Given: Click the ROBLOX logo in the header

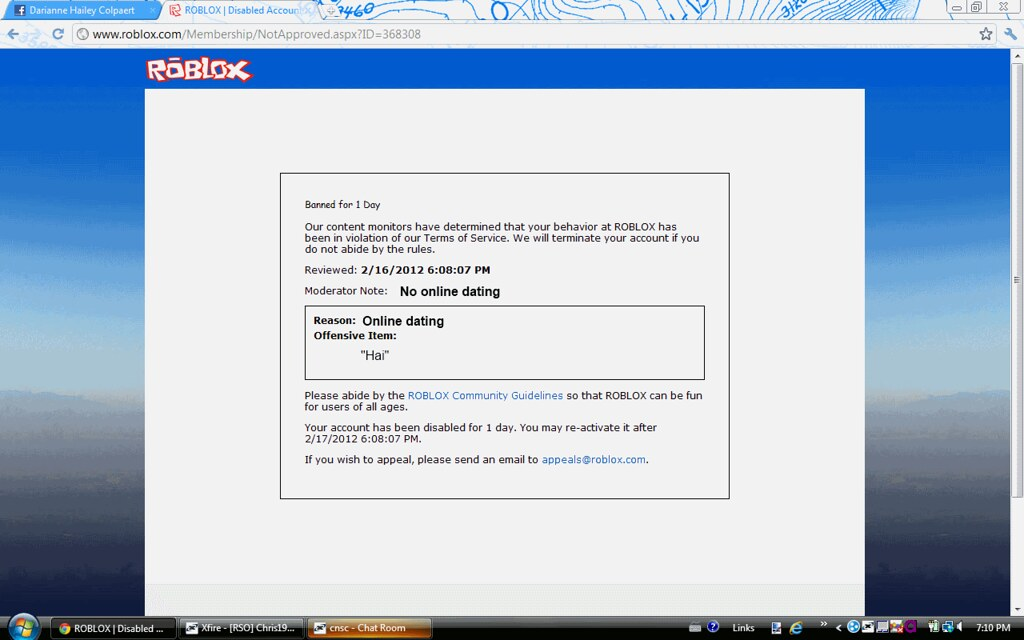Looking at the screenshot, I should pyautogui.click(x=199, y=69).
